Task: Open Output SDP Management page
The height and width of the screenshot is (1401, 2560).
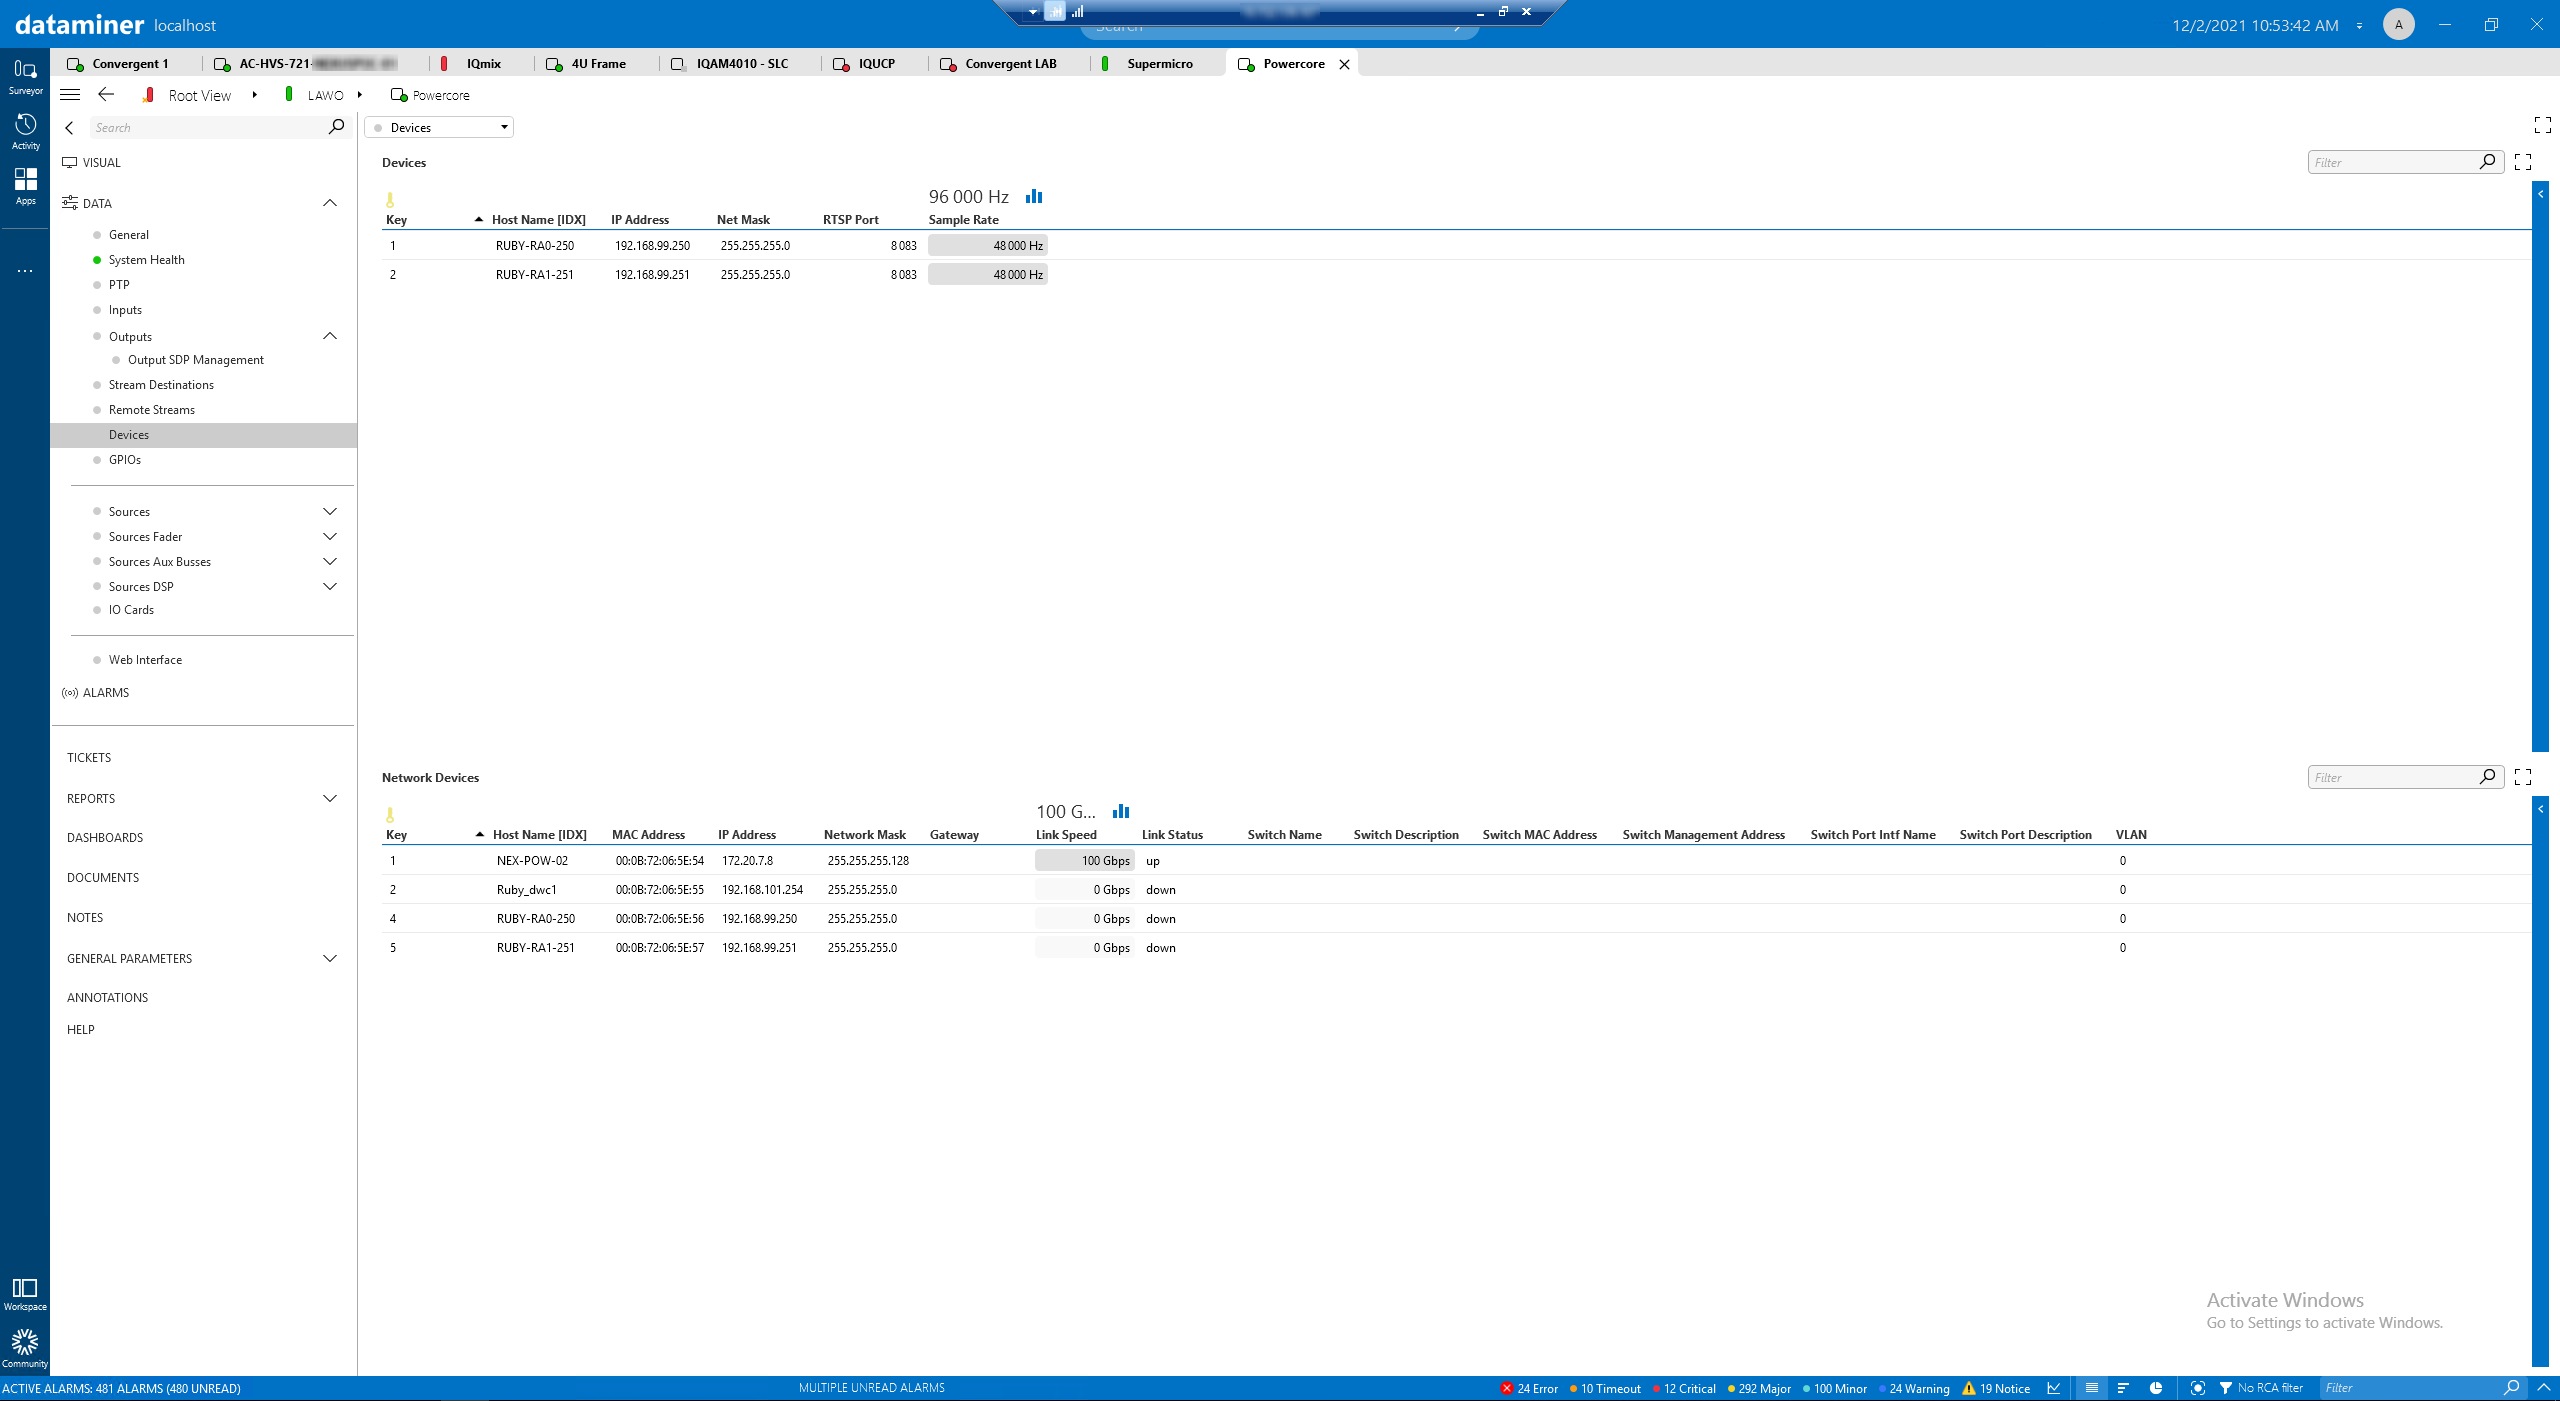Action: click(196, 360)
